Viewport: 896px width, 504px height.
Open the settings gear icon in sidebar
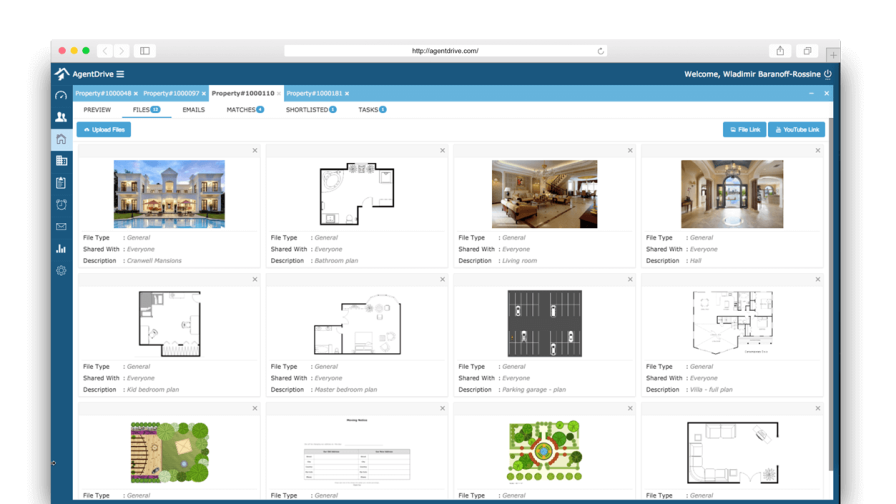tap(61, 270)
